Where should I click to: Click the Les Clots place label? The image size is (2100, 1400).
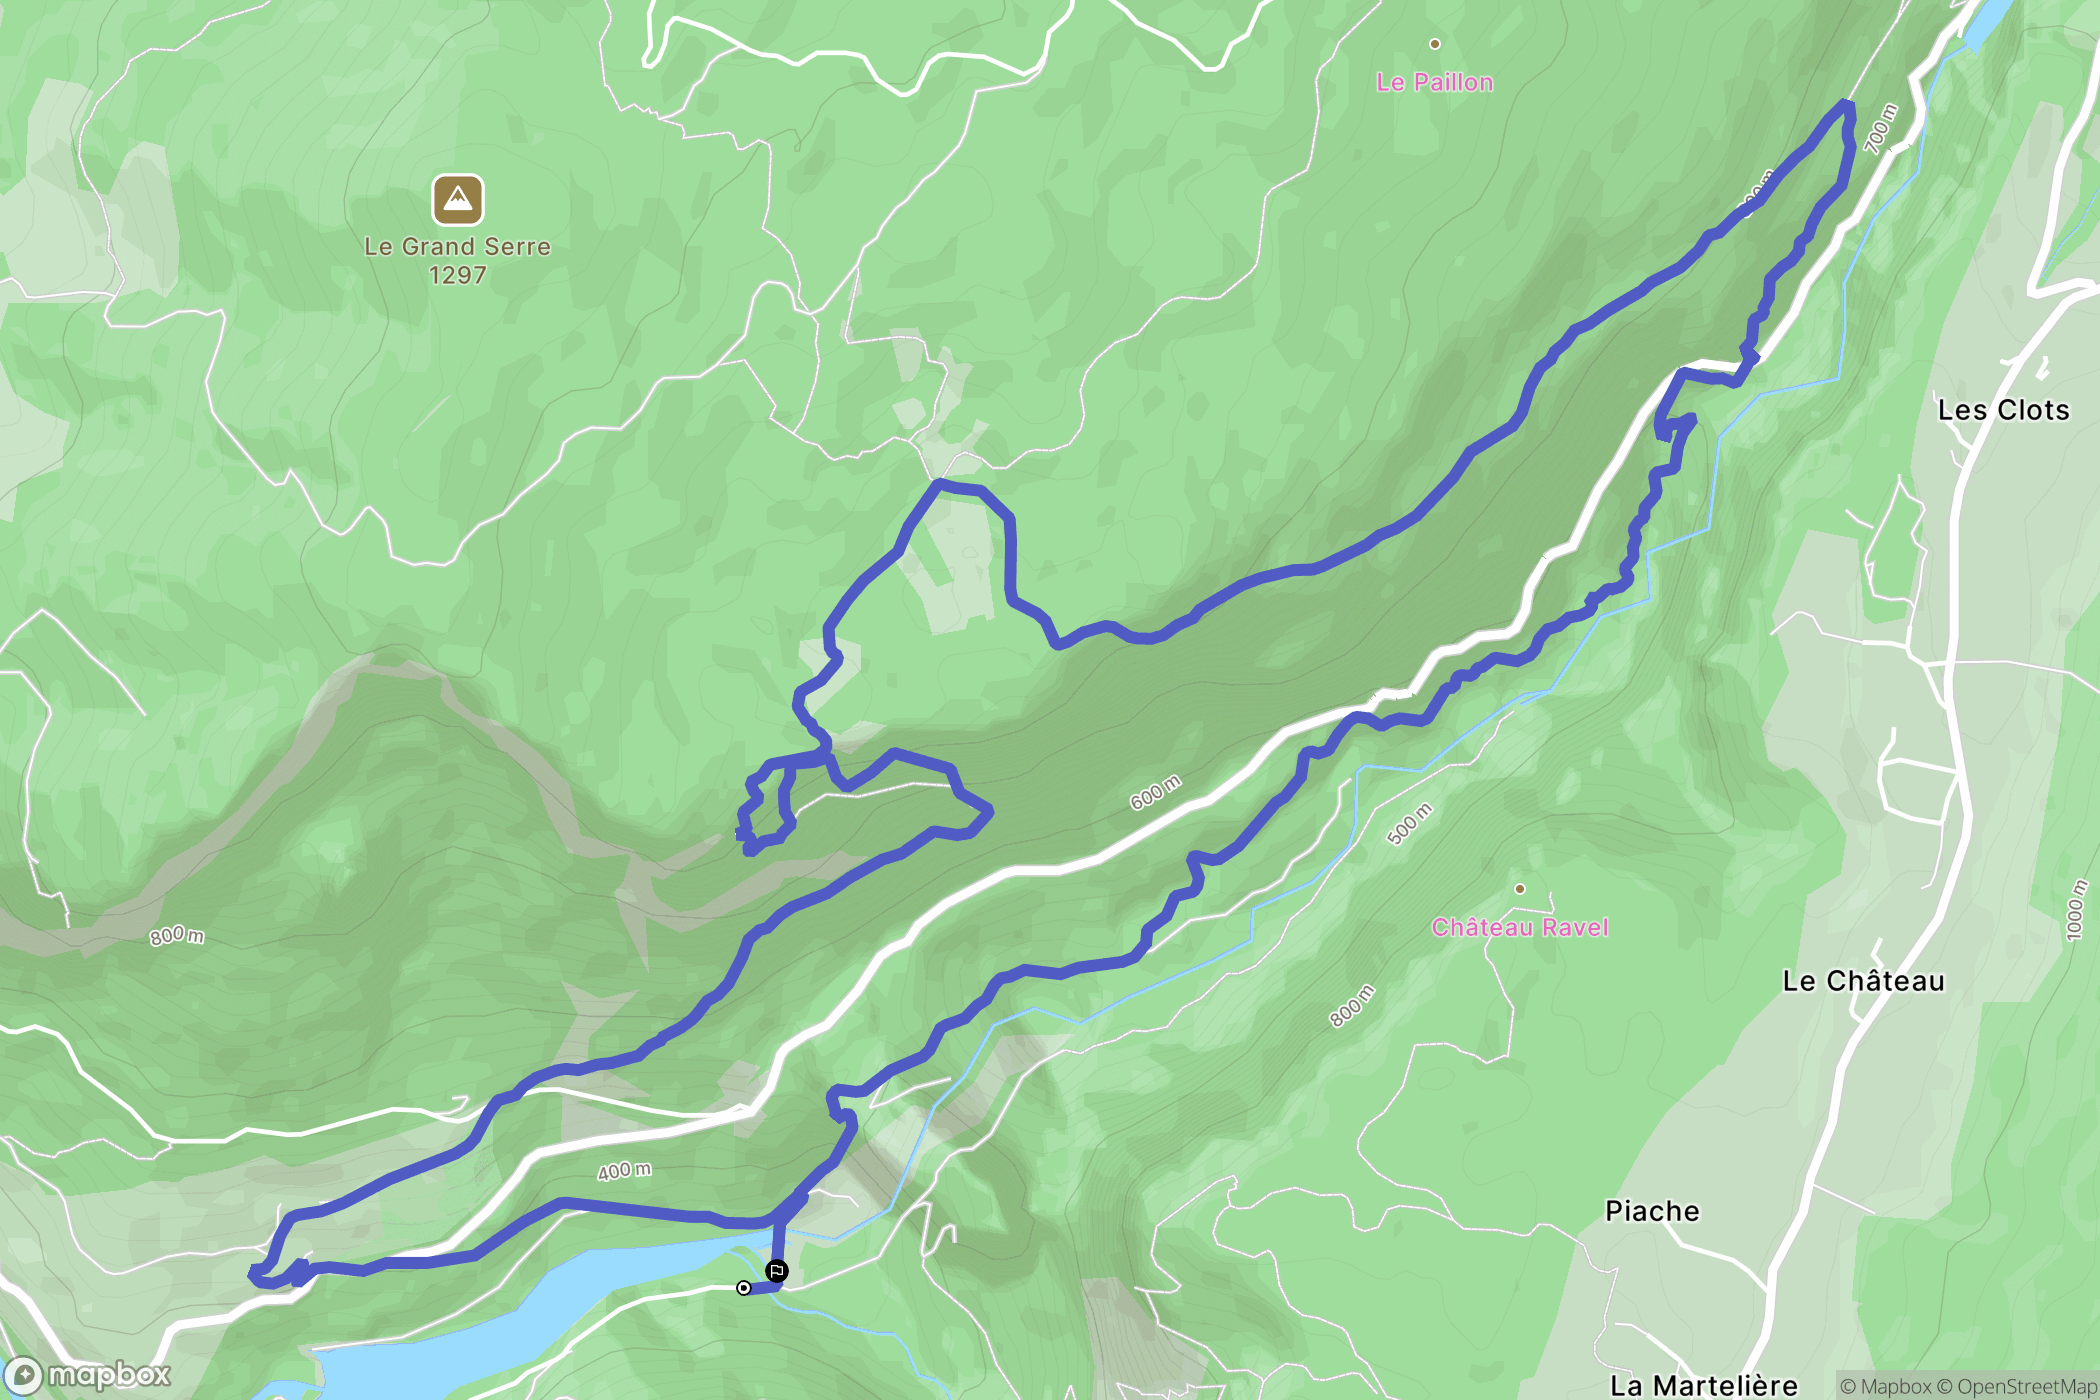click(2003, 410)
